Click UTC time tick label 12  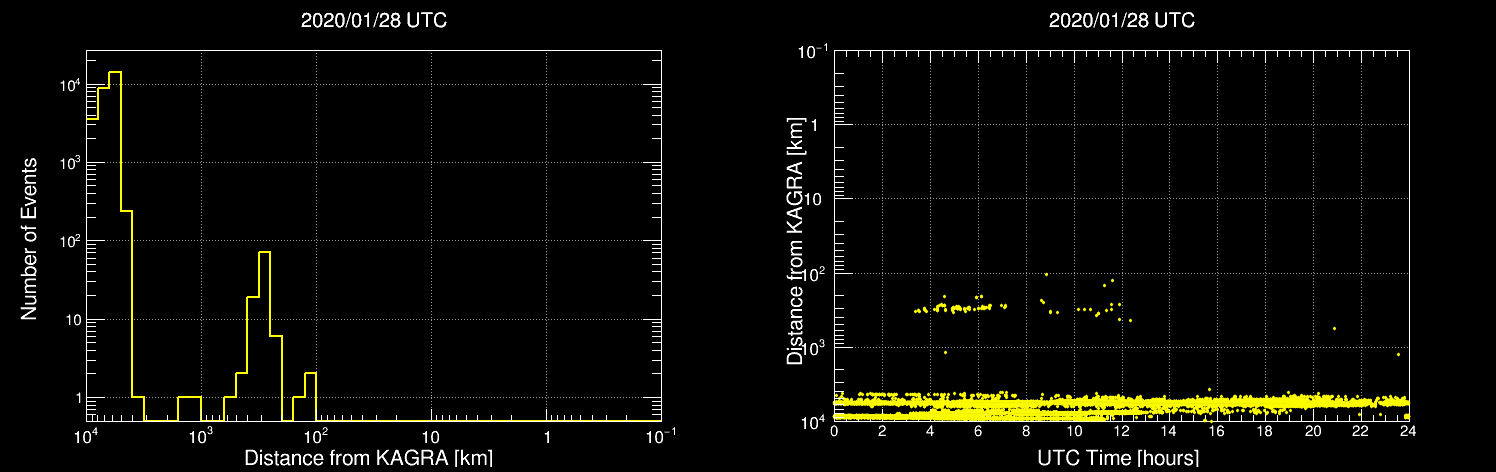pyautogui.click(x=1121, y=432)
